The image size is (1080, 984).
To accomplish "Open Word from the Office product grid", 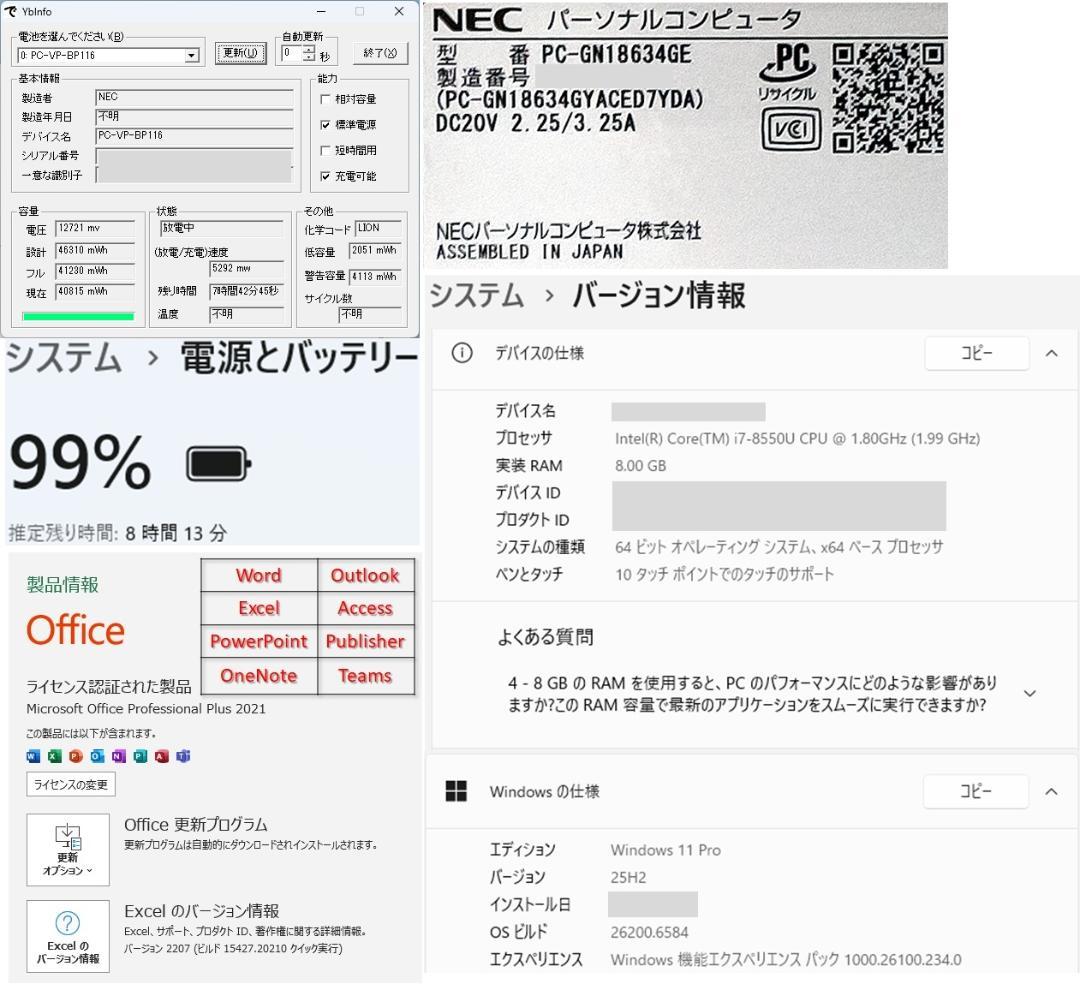I will 258,575.
